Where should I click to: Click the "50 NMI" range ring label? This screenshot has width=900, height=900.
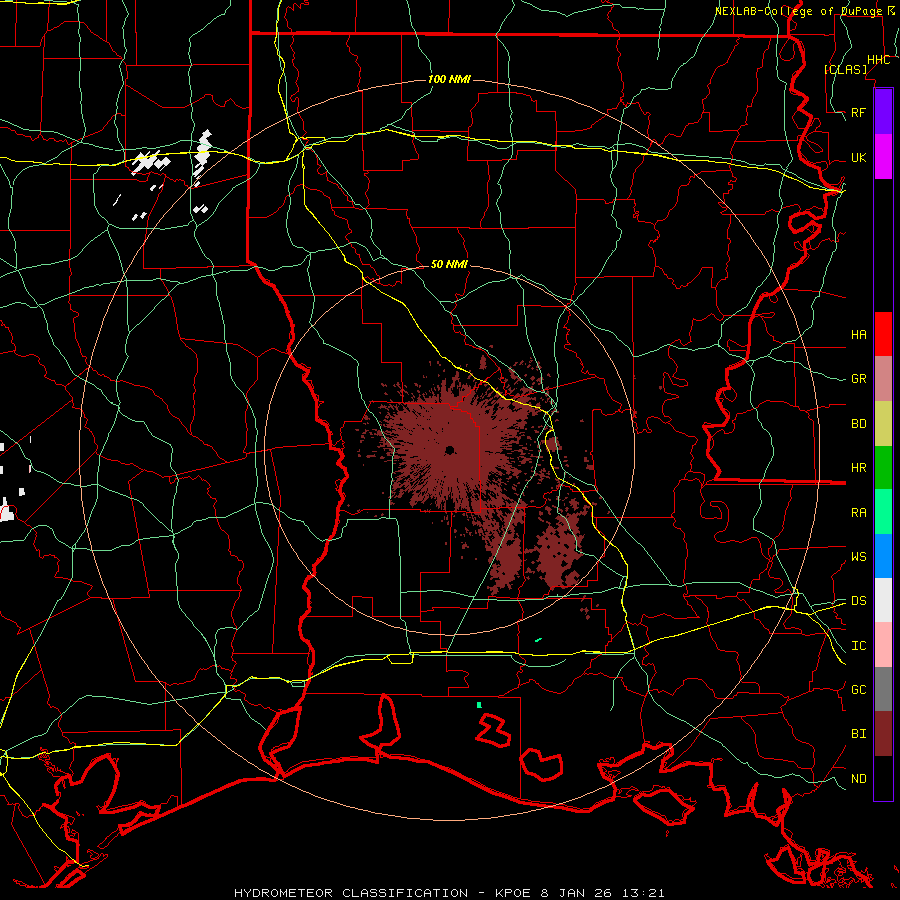click(x=449, y=264)
